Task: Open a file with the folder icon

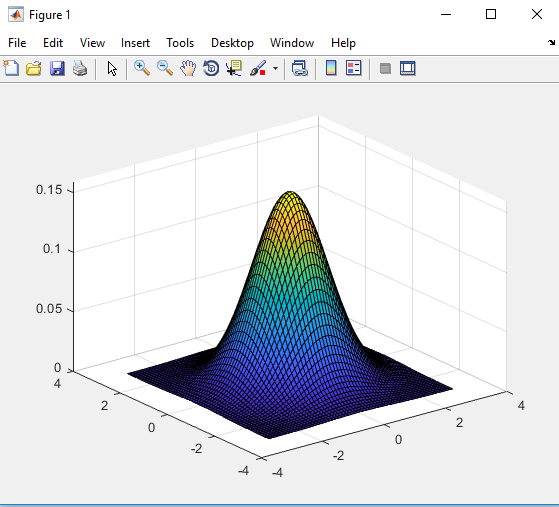Action: [x=34, y=68]
